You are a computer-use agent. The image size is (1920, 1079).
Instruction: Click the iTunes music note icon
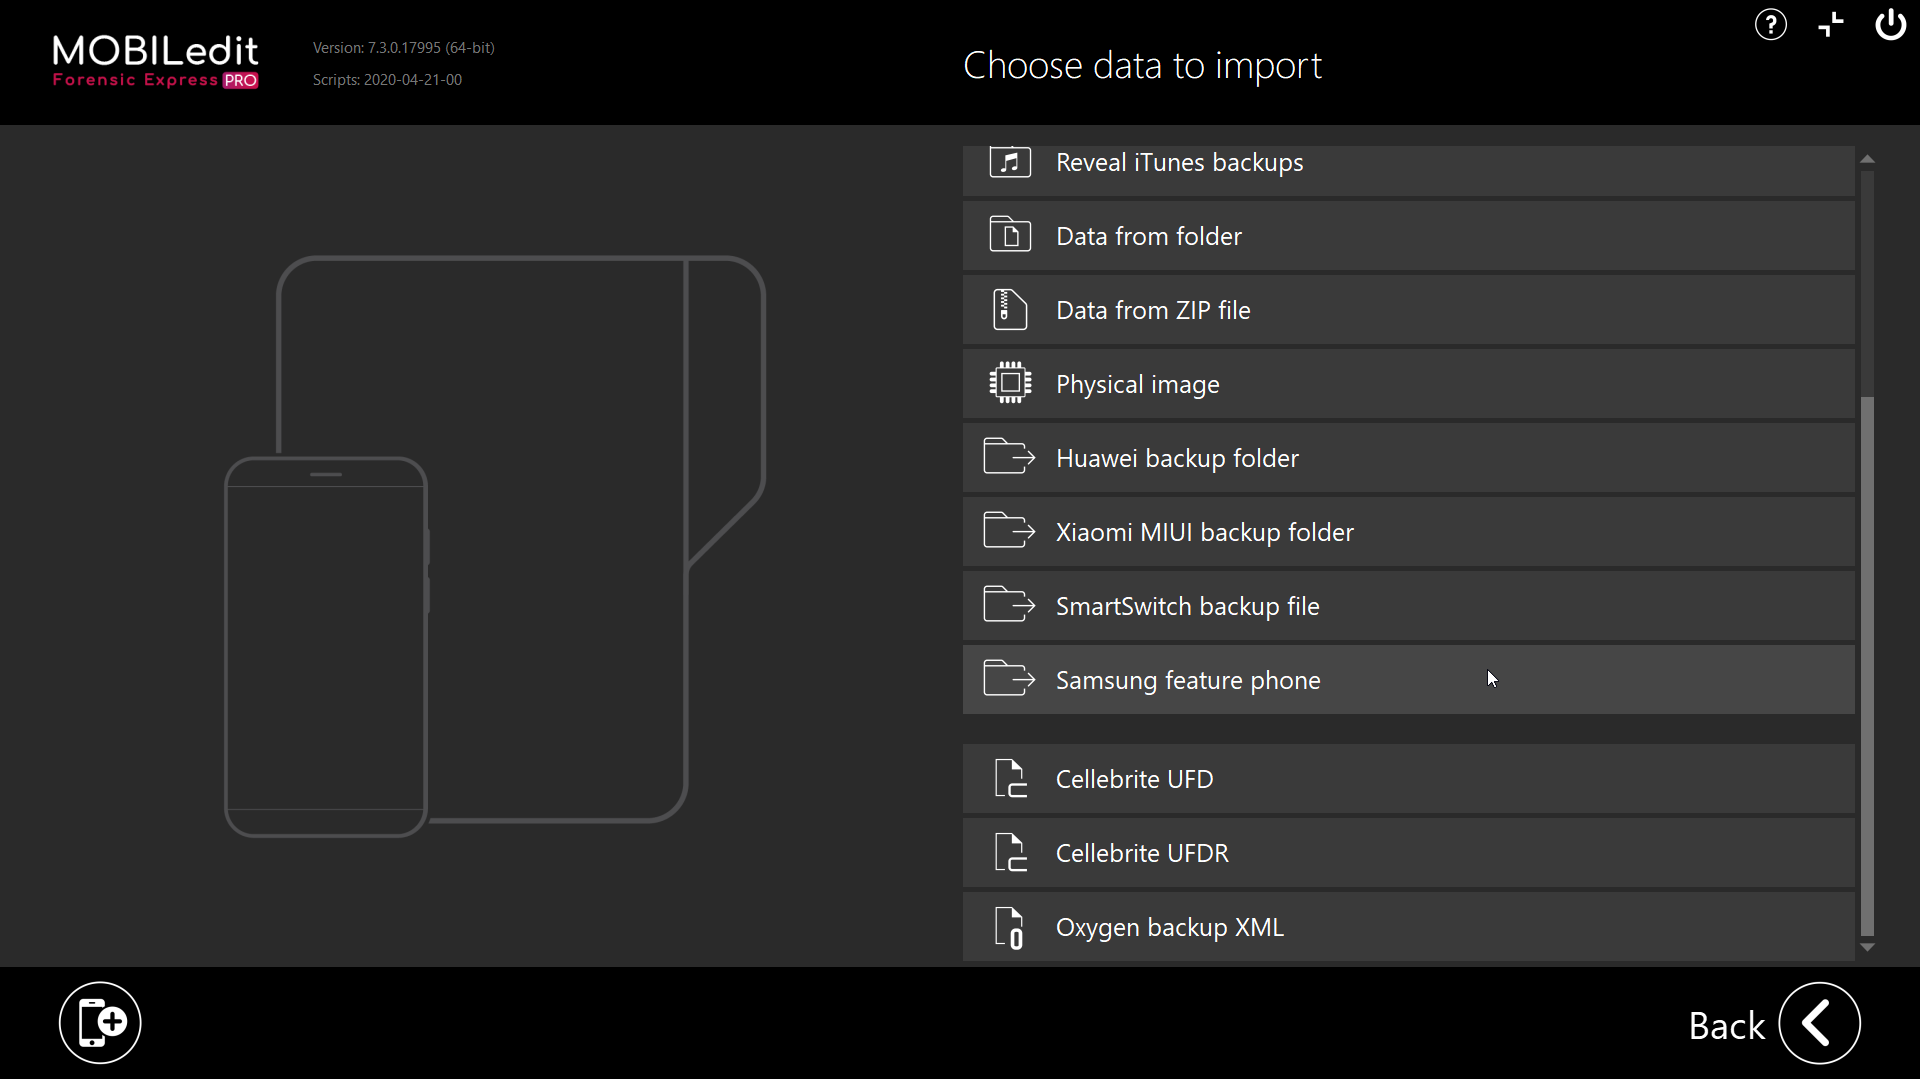(1010, 162)
